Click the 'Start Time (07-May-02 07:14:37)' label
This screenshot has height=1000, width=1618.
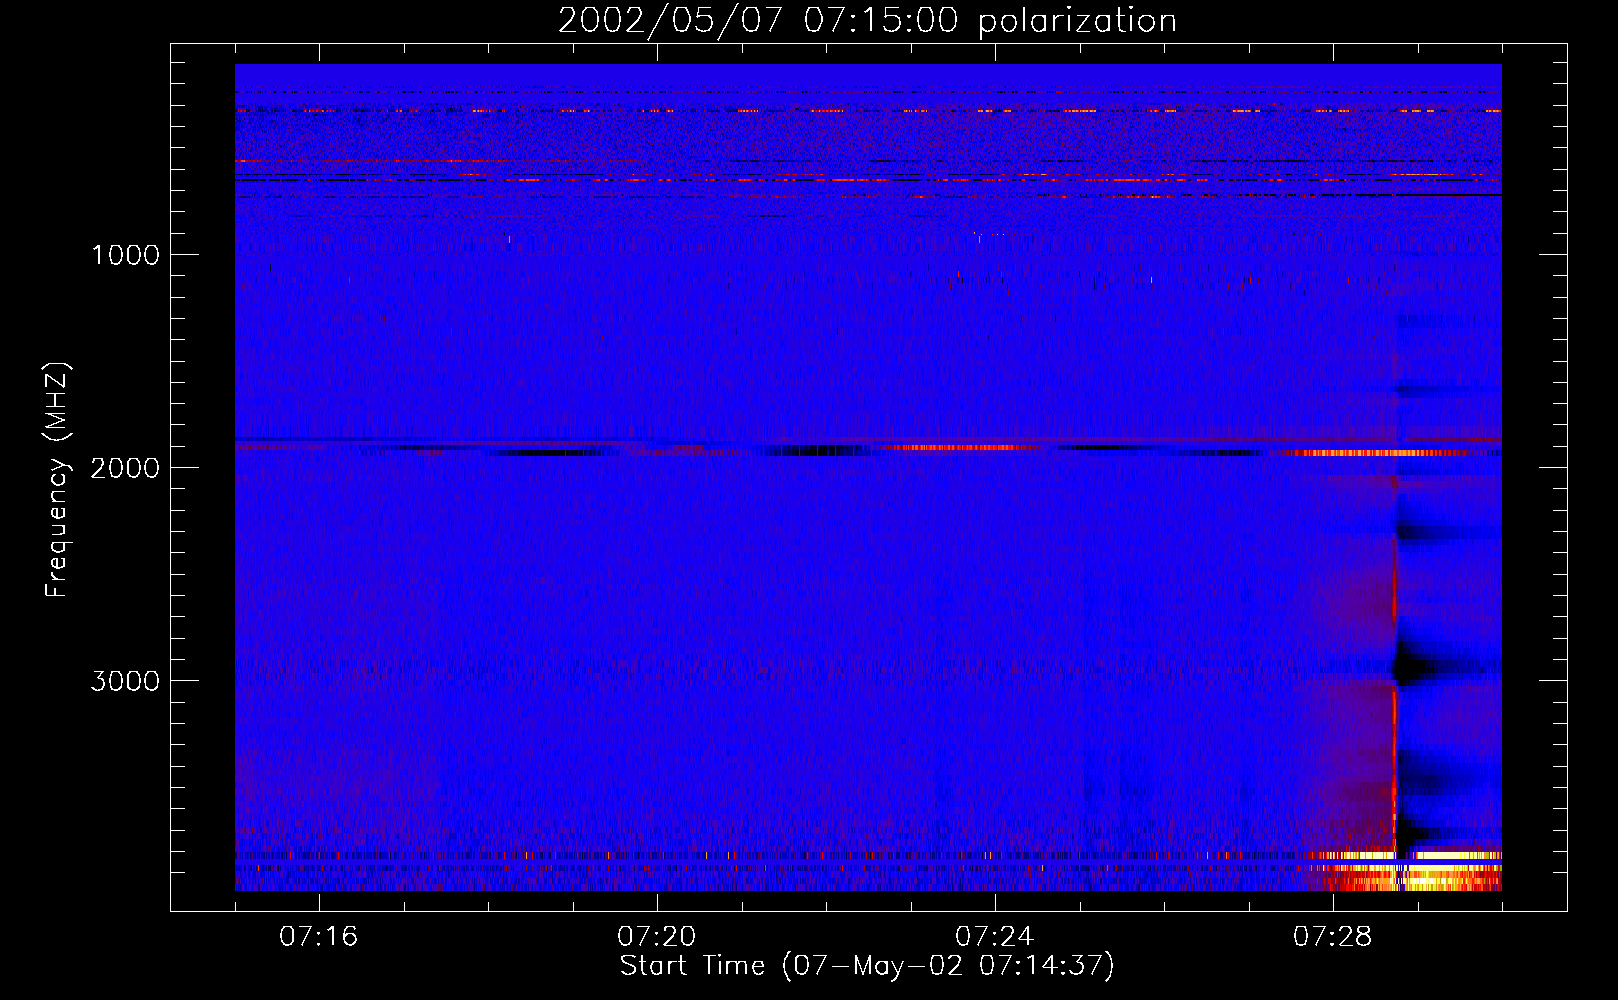(867, 966)
